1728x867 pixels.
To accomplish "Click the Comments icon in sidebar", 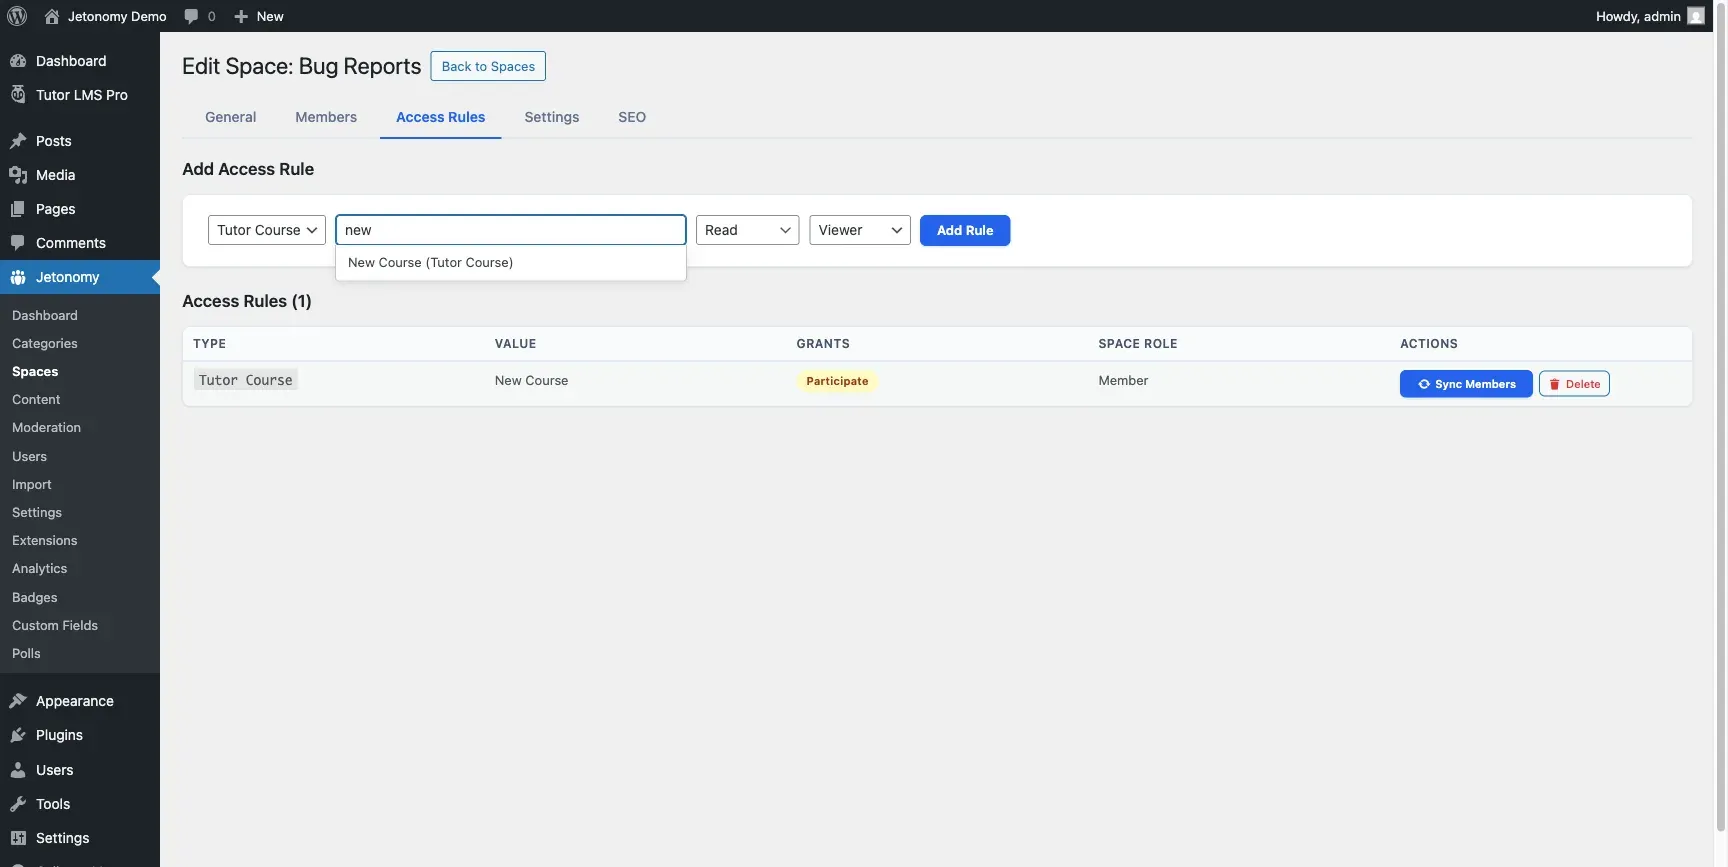I will coord(18,243).
